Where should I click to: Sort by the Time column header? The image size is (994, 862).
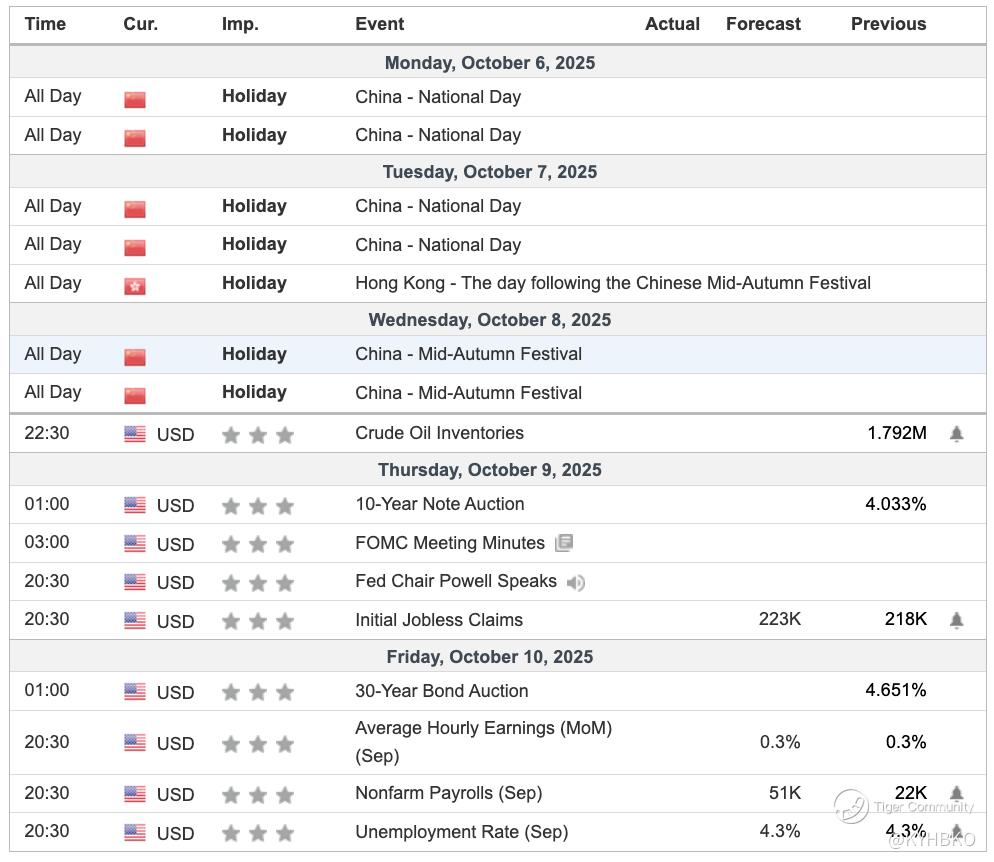(x=45, y=24)
